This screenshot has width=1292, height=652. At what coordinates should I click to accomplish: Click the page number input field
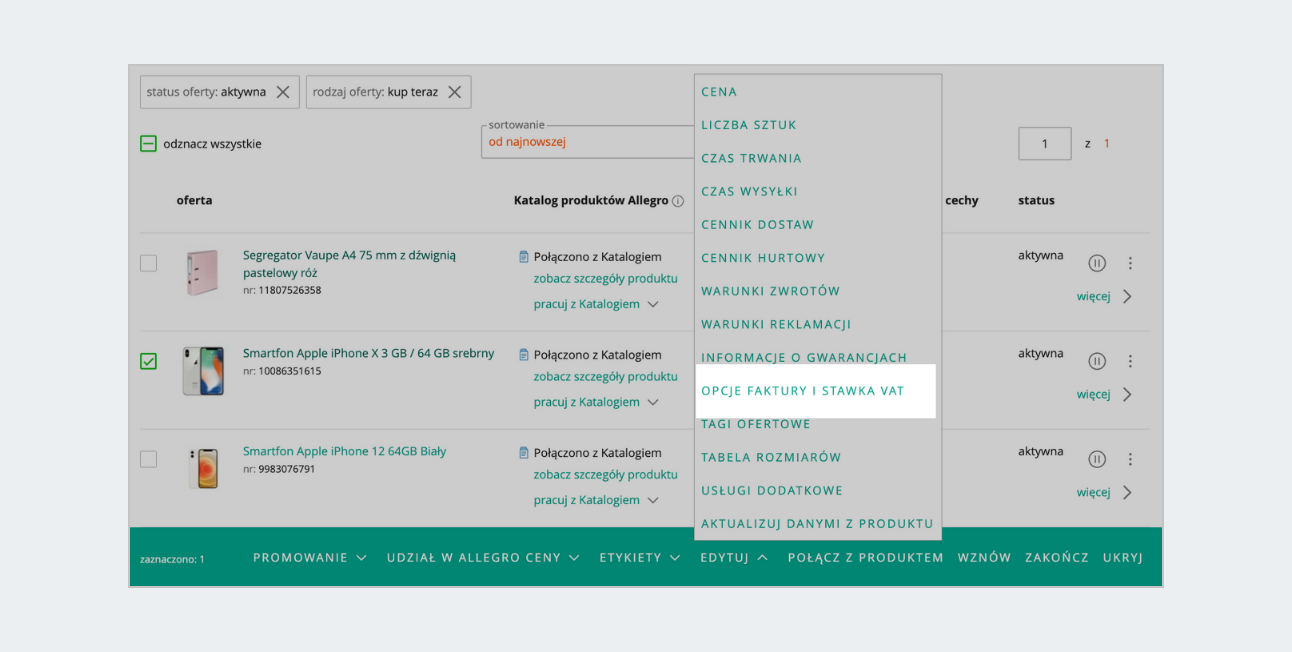1045,144
